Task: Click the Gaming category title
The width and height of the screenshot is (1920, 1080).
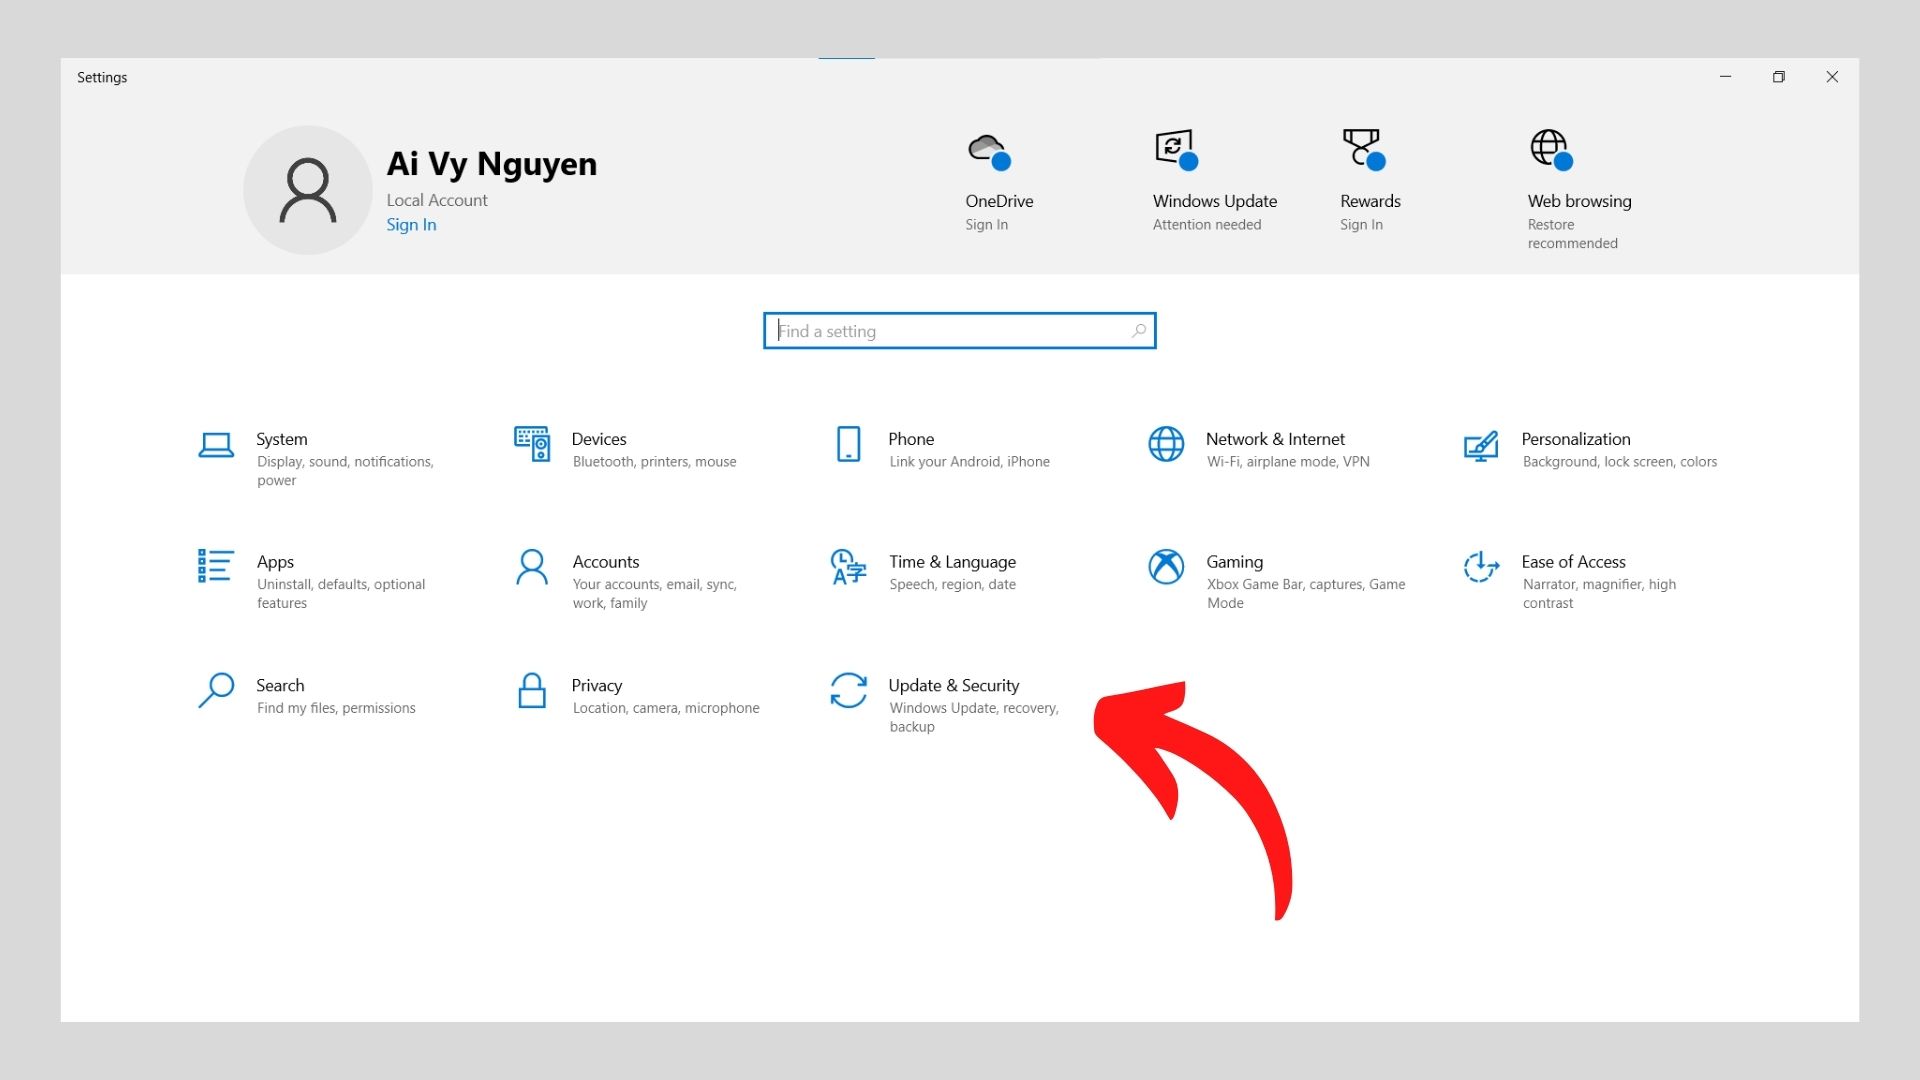Action: tap(1234, 562)
